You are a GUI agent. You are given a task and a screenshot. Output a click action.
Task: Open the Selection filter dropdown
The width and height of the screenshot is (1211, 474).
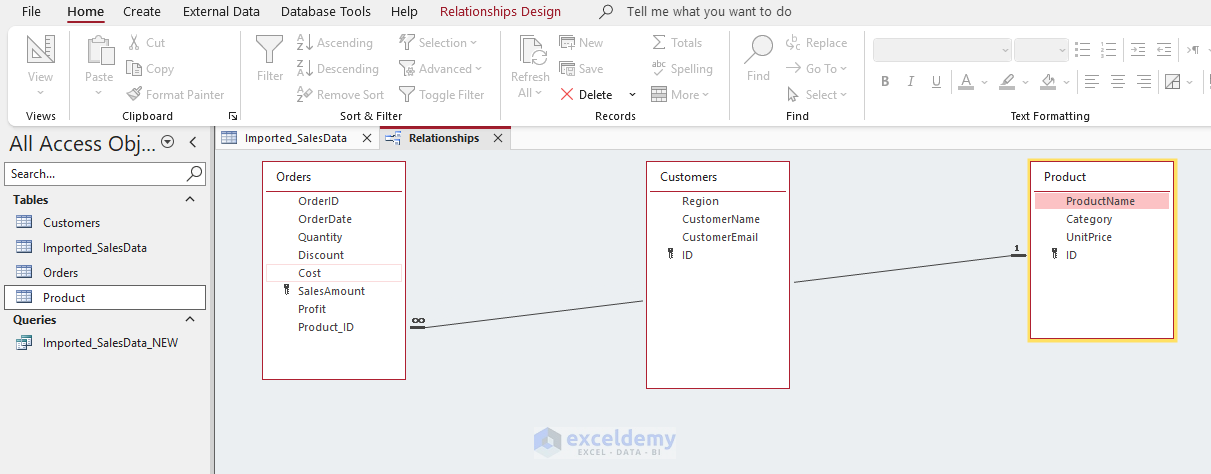tap(438, 43)
